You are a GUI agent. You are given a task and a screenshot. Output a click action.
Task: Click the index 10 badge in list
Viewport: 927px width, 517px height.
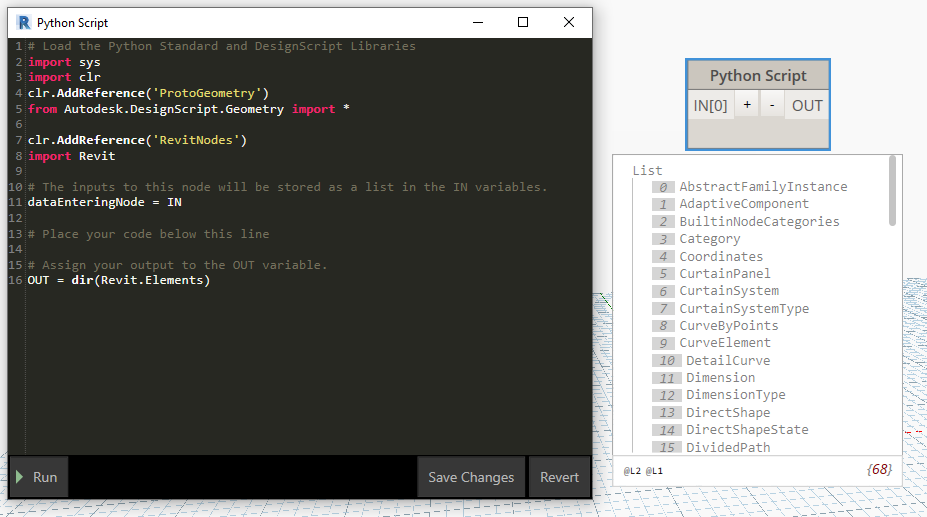point(666,361)
